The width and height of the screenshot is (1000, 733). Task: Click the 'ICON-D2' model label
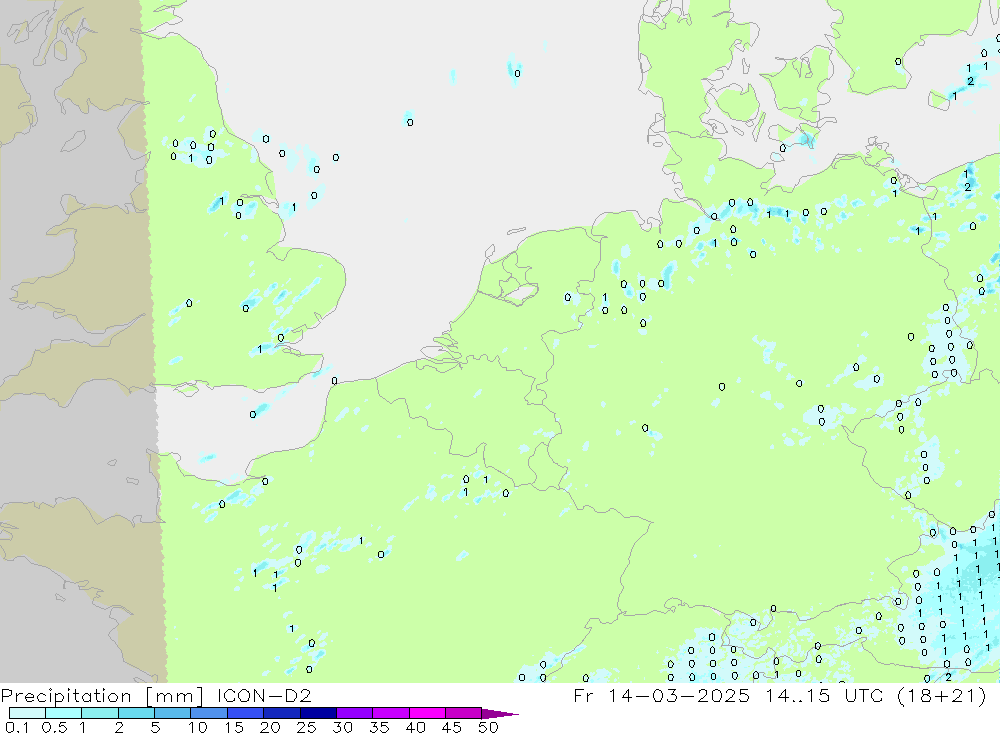coord(264,695)
